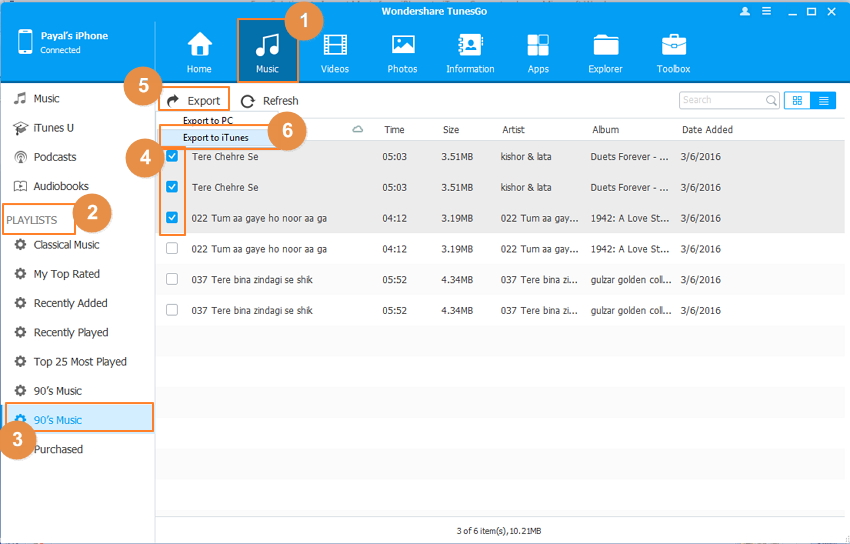This screenshot has width=850, height=544.
Task: Check last 037 Tere bina zindagi row
Action: pyautogui.click(x=172, y=310)
